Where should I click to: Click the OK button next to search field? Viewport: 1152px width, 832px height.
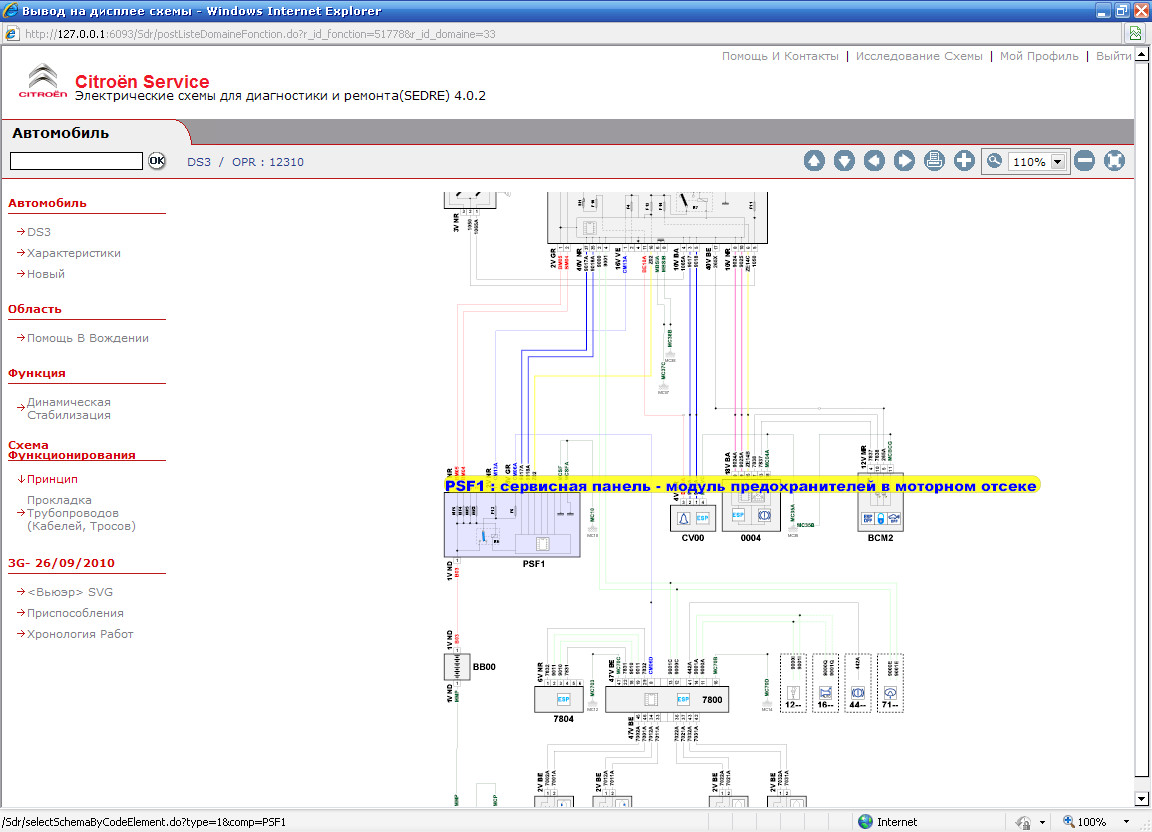click(156, 161)
